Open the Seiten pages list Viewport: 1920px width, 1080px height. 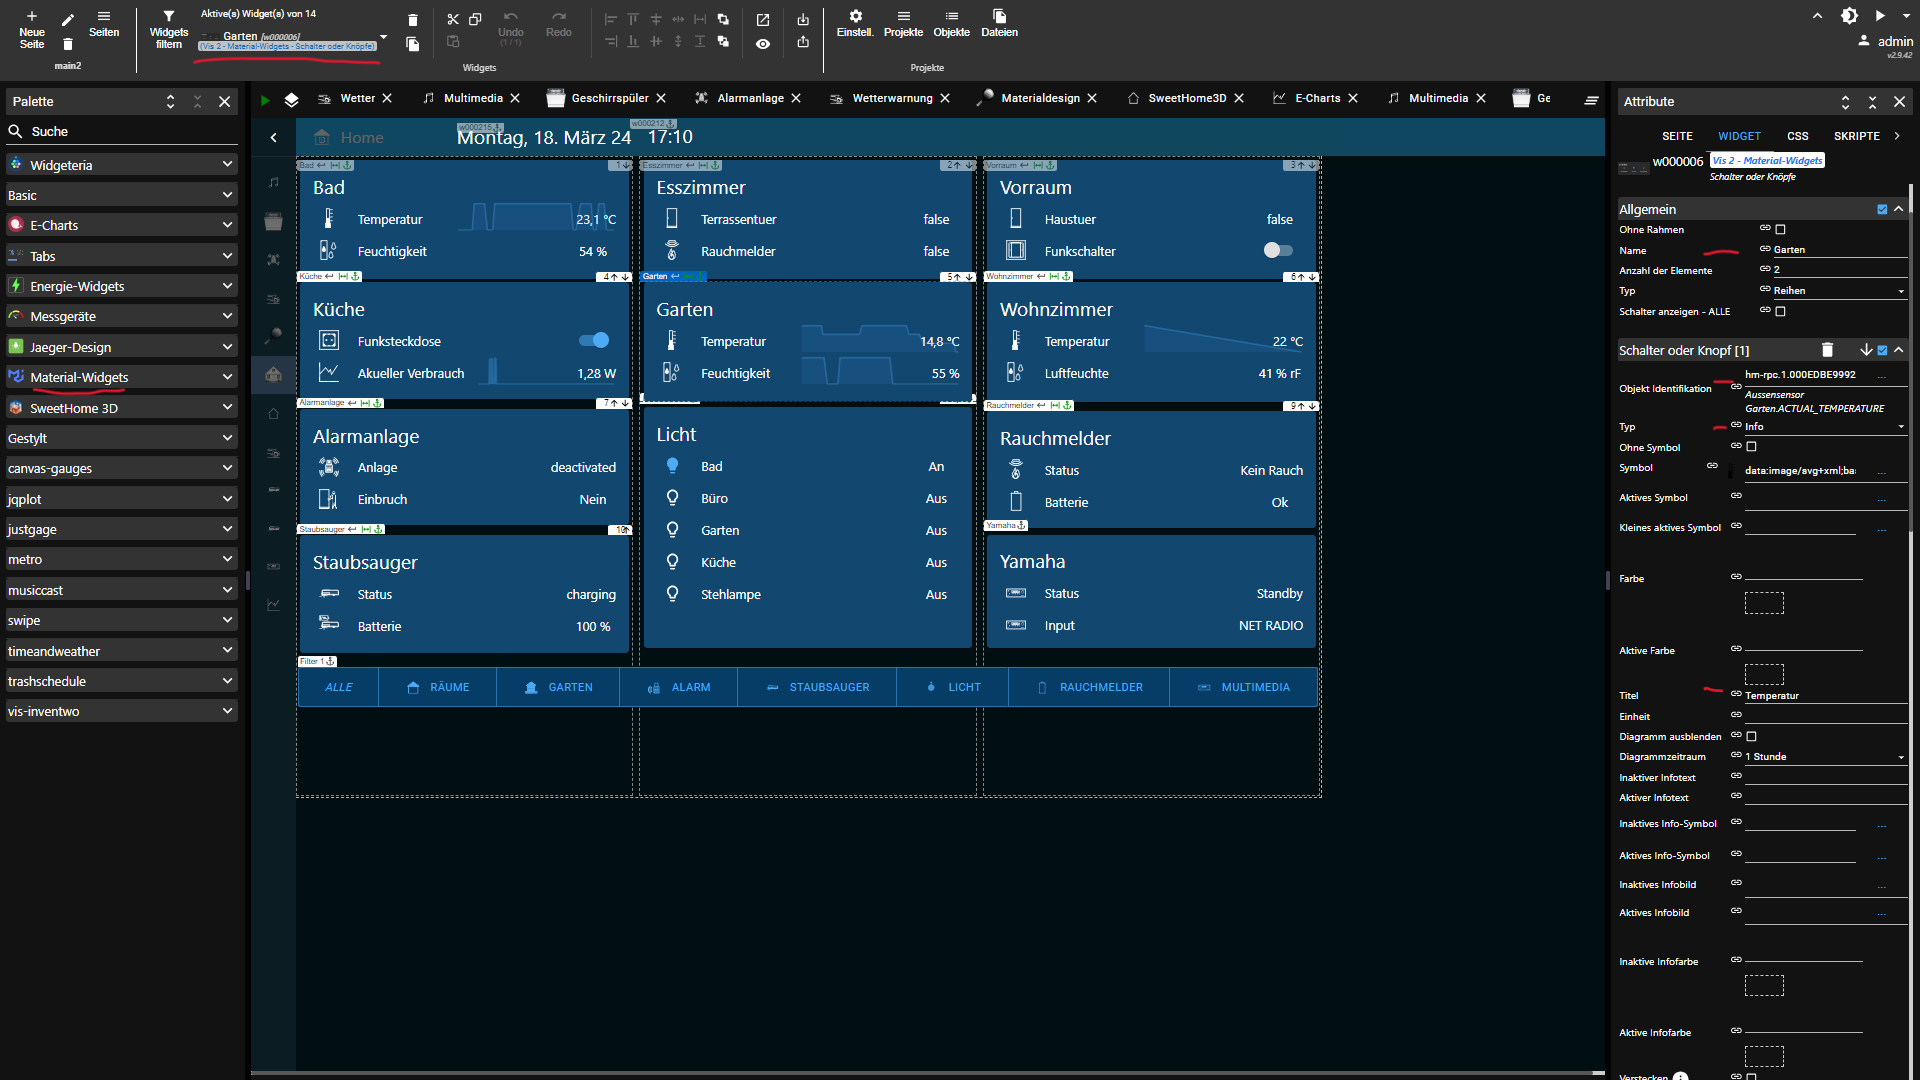tap(104, 24)
